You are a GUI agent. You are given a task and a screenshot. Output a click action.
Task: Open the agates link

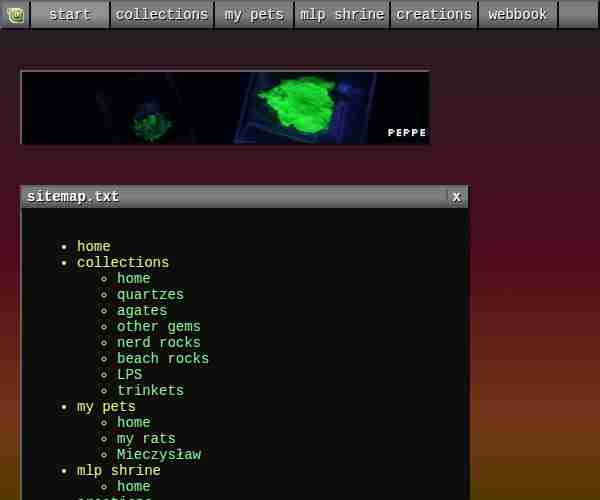coord(142,311)
